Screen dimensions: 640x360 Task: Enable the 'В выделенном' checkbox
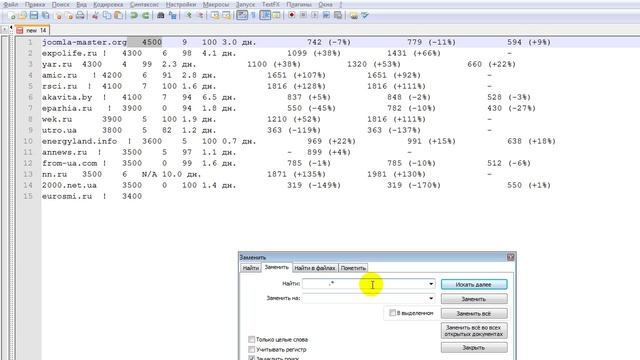tap(393, 313)
